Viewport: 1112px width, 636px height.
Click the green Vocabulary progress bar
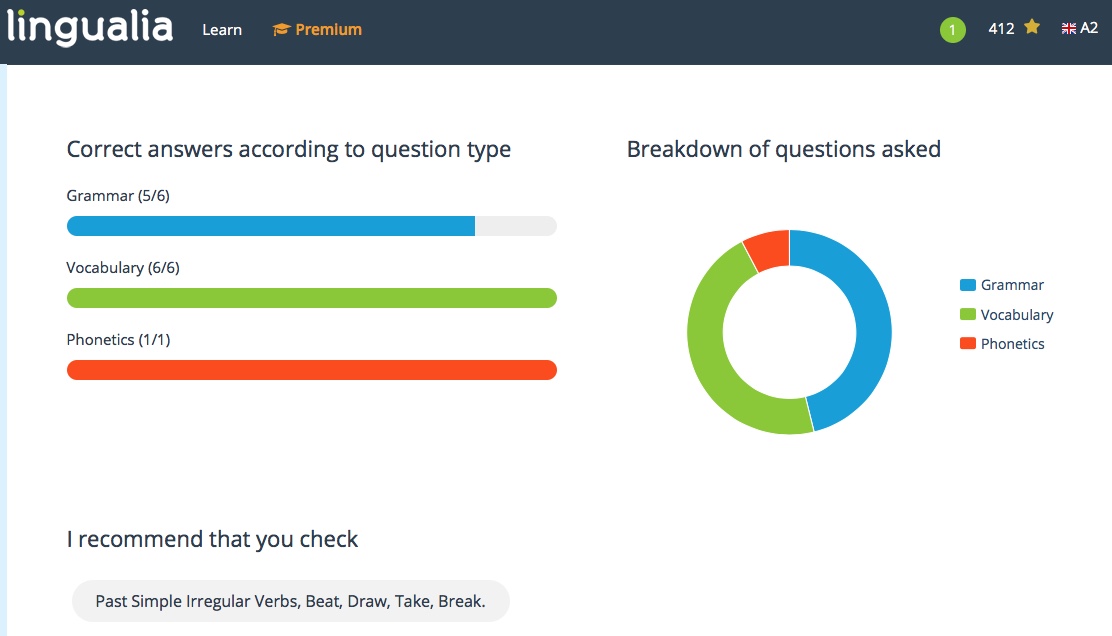tap(311, 298)
